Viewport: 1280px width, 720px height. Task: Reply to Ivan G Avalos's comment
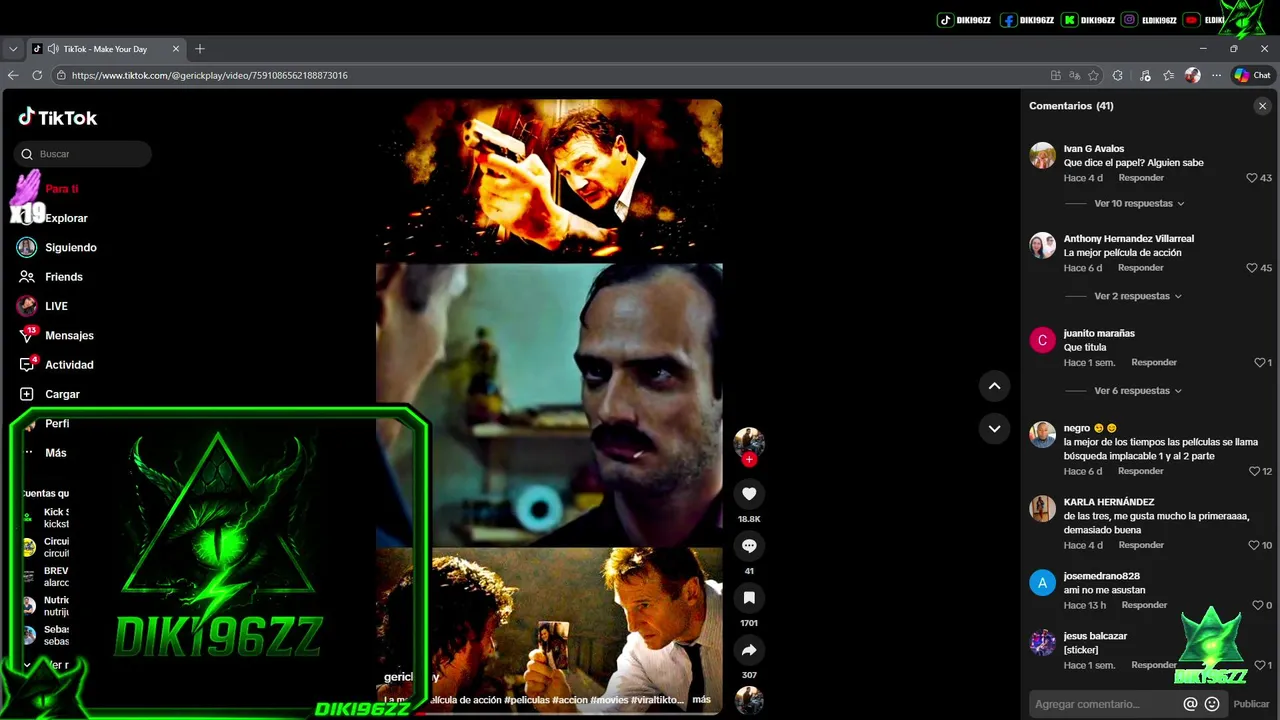tap(1141, 178)
